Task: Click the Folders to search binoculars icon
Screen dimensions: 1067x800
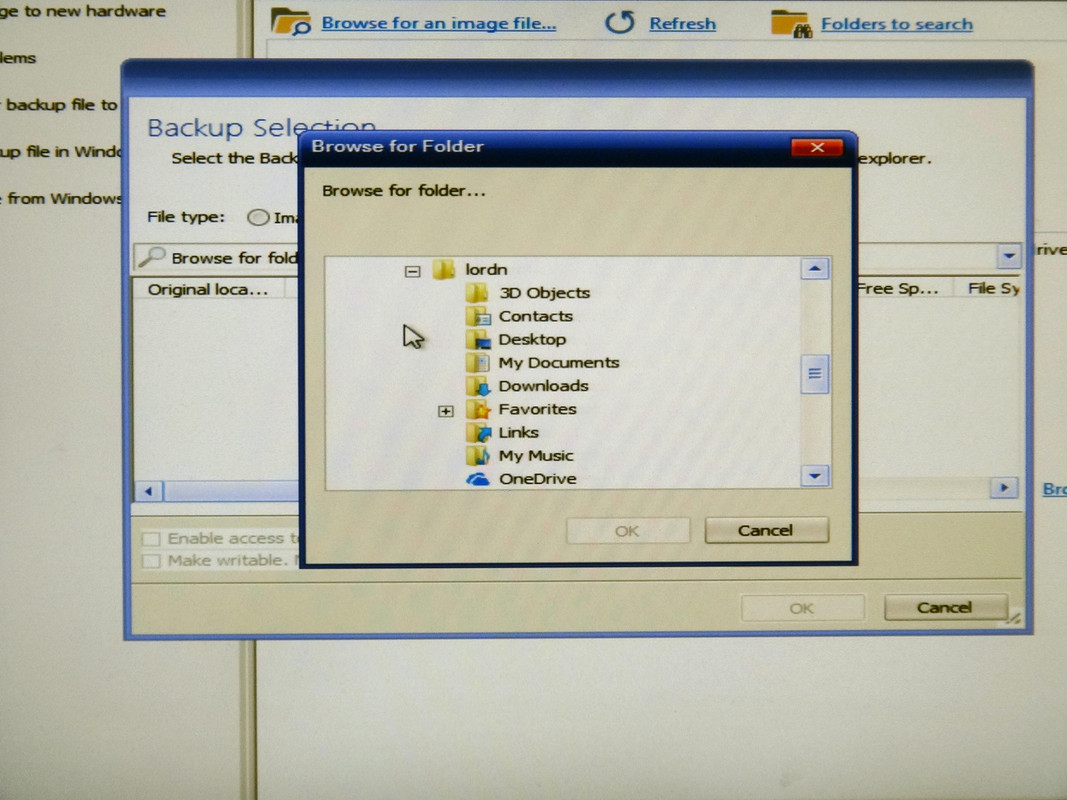Action: click(x=791, y=24)
